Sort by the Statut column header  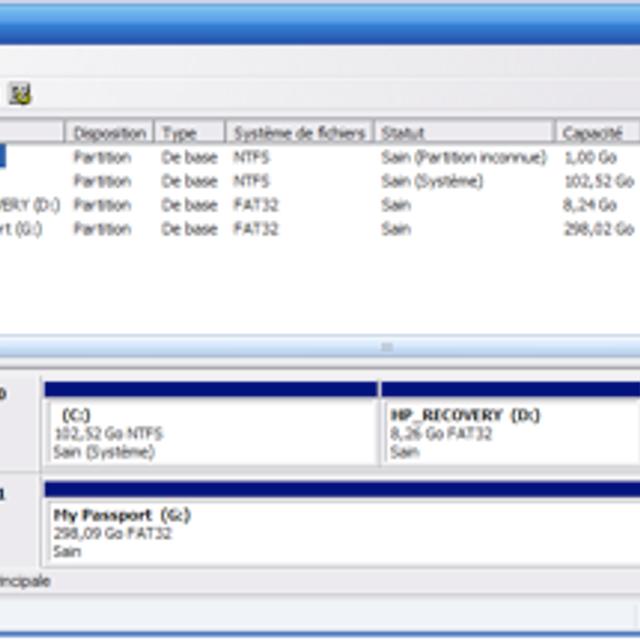[x=464, y=133]
